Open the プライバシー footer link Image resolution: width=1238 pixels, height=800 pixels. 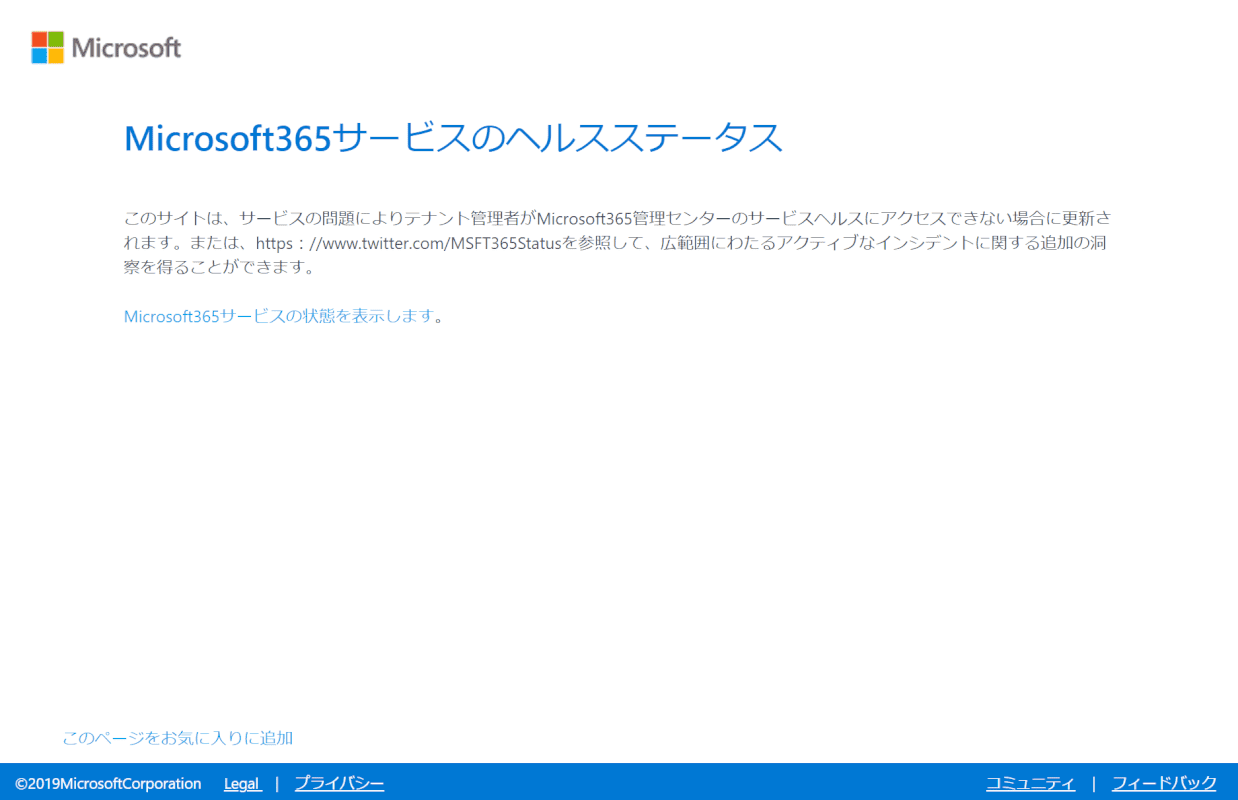(x=339, y=783)
